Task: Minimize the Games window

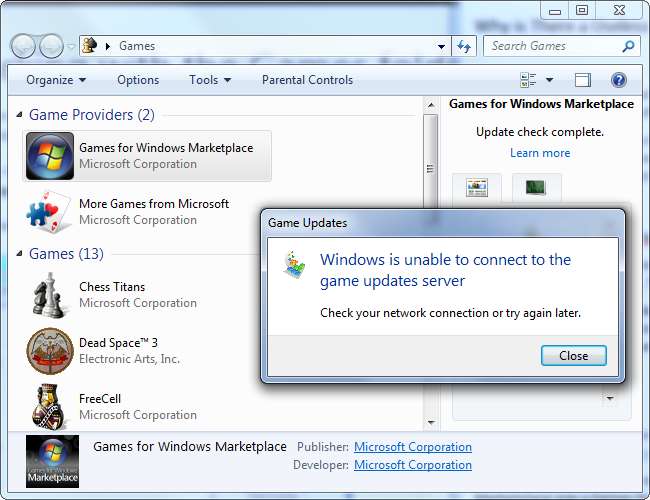Action: pos(555,11)
